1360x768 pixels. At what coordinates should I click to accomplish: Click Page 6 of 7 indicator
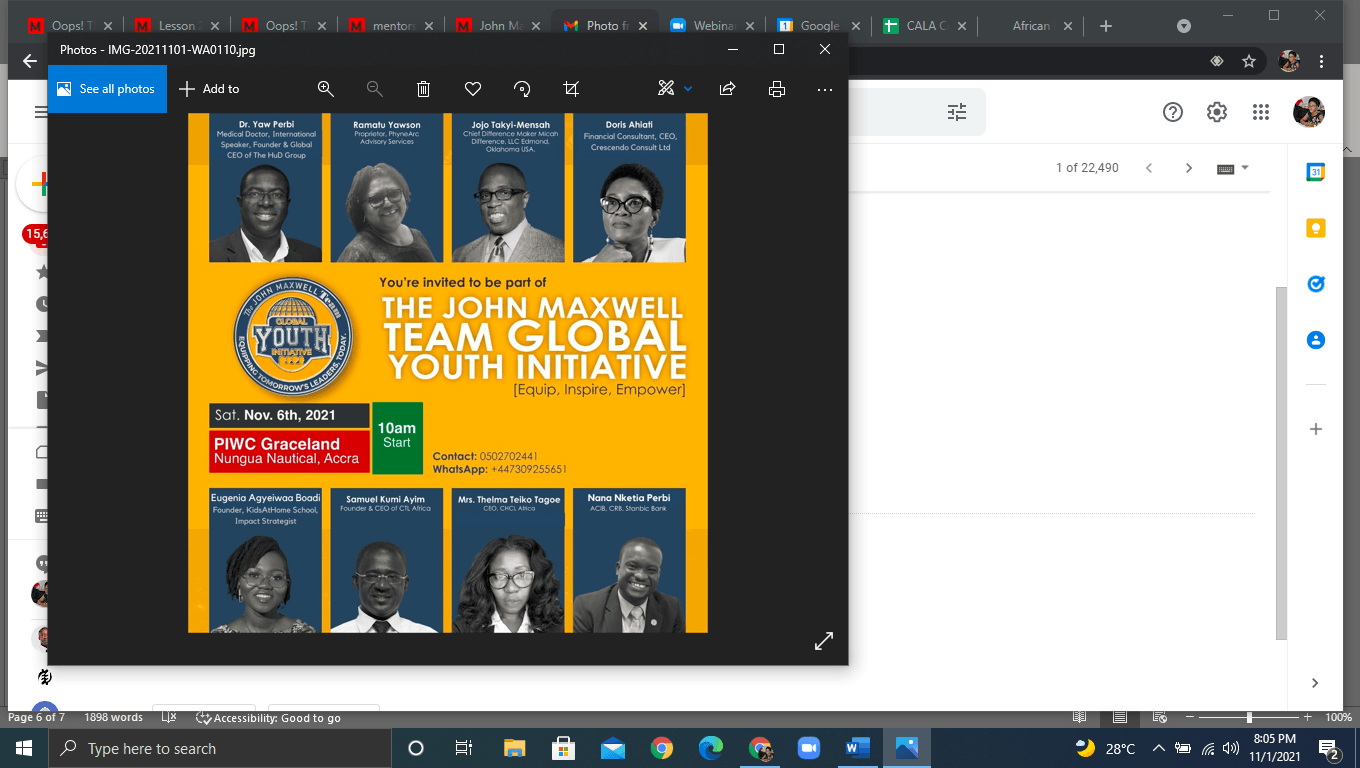(37, 717)
